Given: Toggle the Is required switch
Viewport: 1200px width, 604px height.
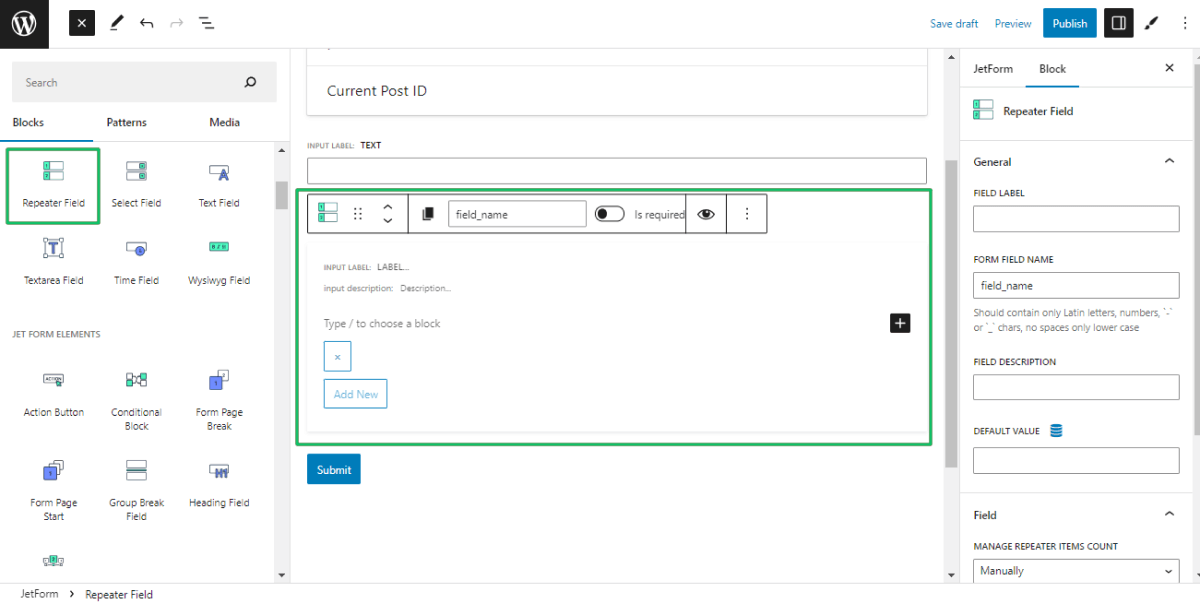Looking at the screenshot, I should pyautogui.click(x=609, y=213).
